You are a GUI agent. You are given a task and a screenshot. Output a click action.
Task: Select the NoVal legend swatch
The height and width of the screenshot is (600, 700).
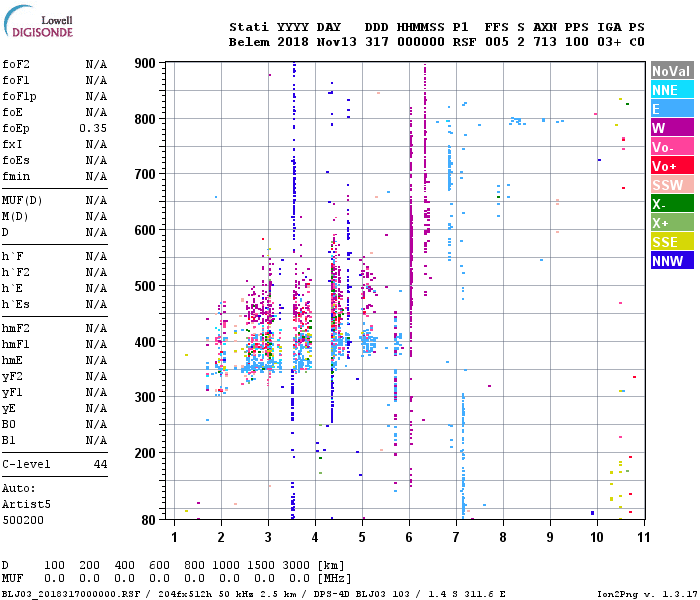pos(672,71)
